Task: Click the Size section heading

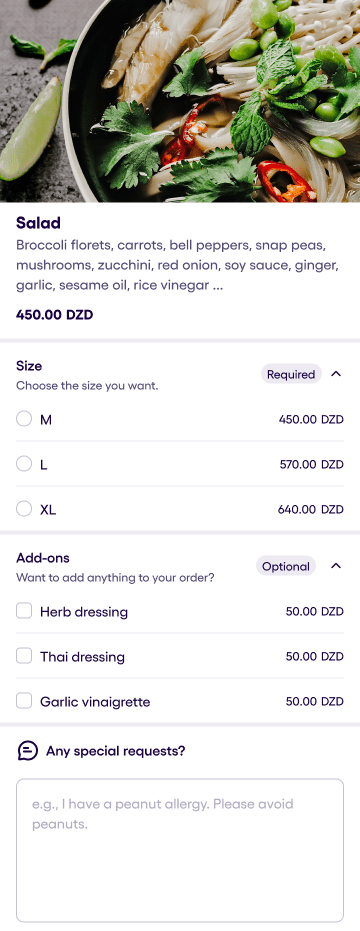Action: [x=29, y=366]
